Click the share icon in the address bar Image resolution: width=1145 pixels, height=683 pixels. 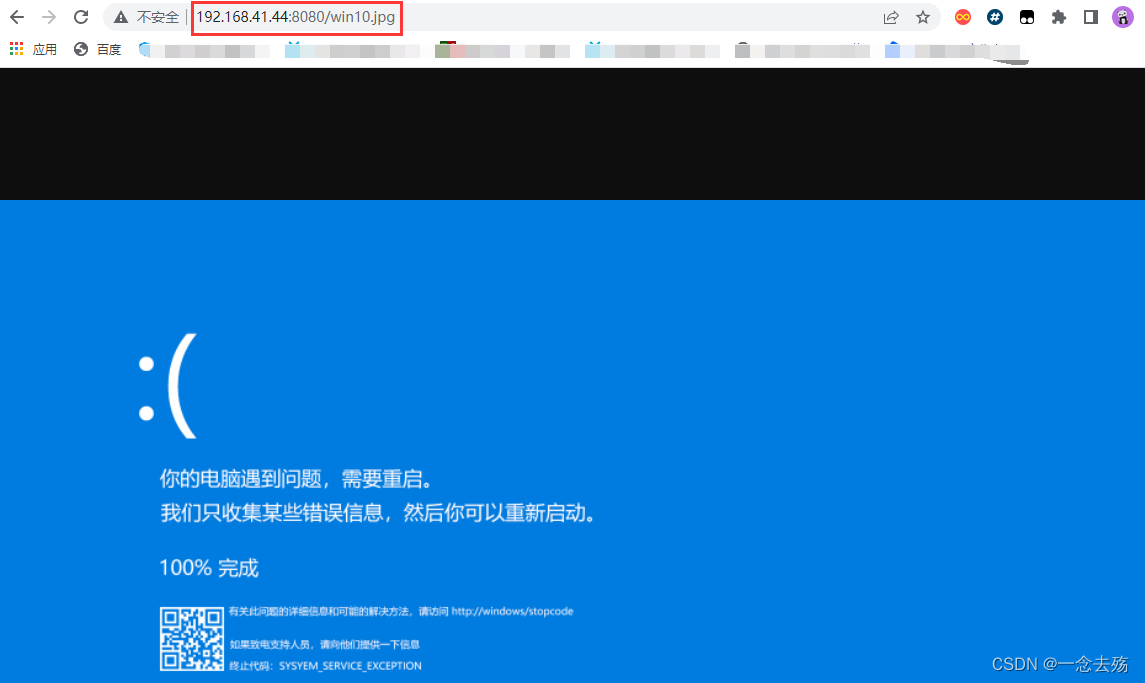coord(890,17)
